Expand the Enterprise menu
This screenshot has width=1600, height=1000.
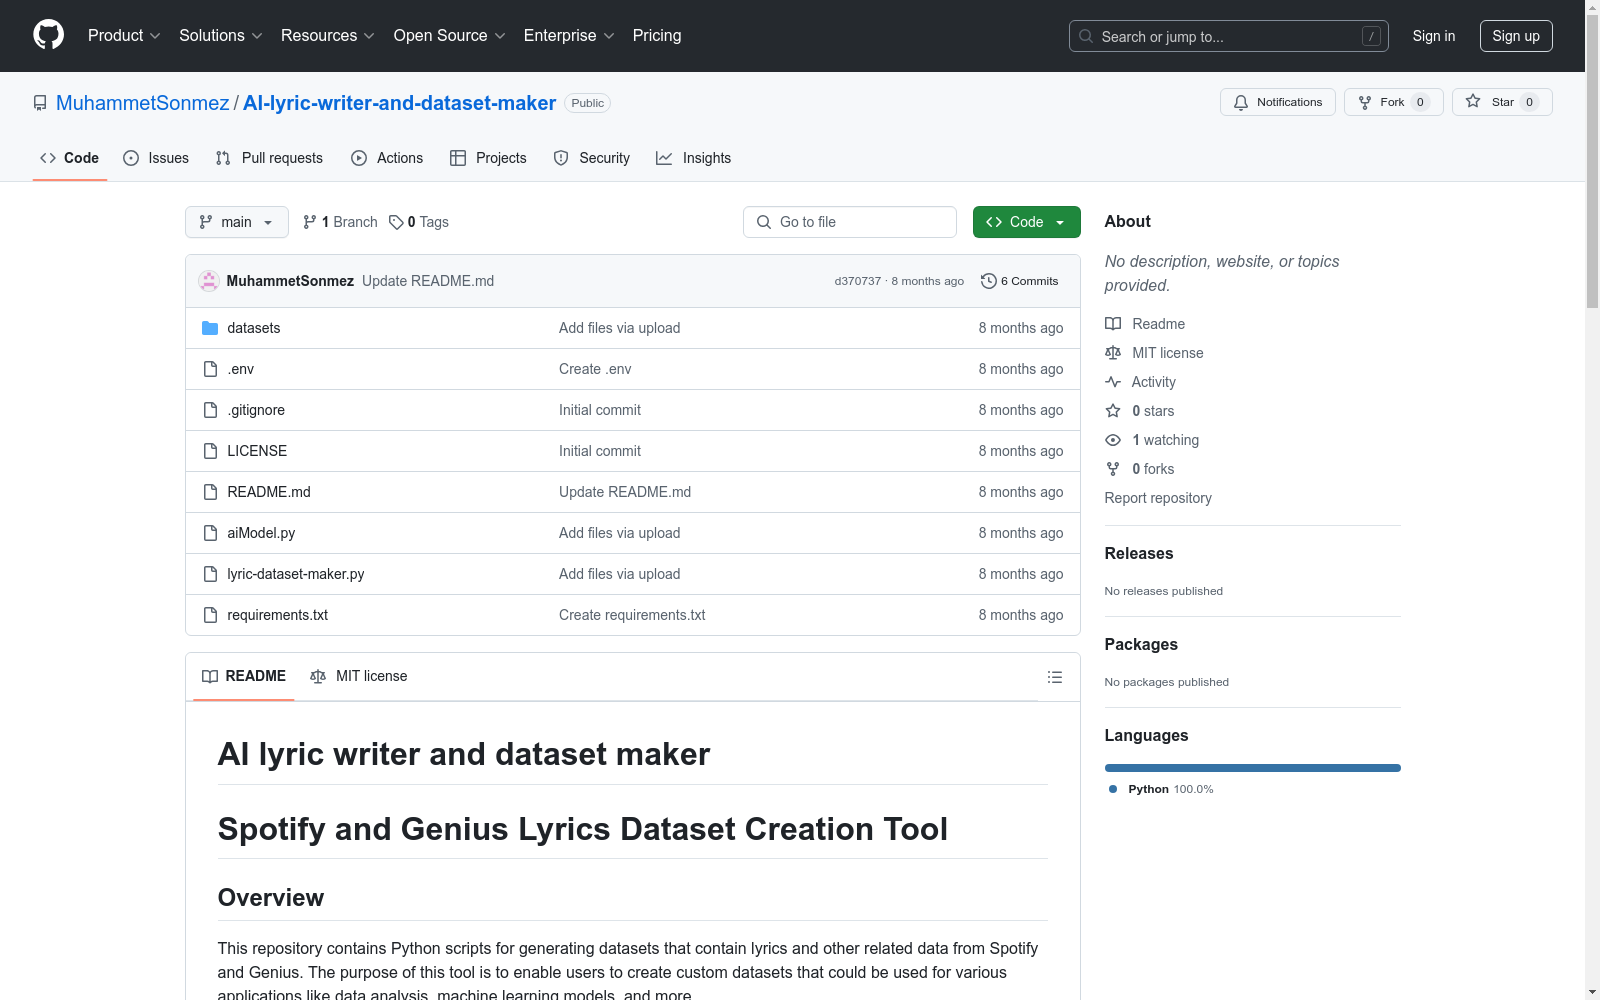[569, 36]
